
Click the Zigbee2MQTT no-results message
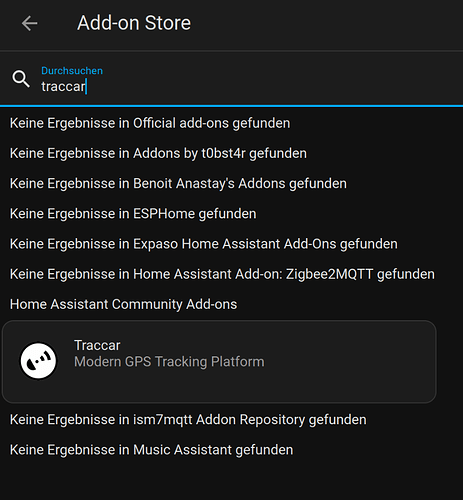pos(222,274)
